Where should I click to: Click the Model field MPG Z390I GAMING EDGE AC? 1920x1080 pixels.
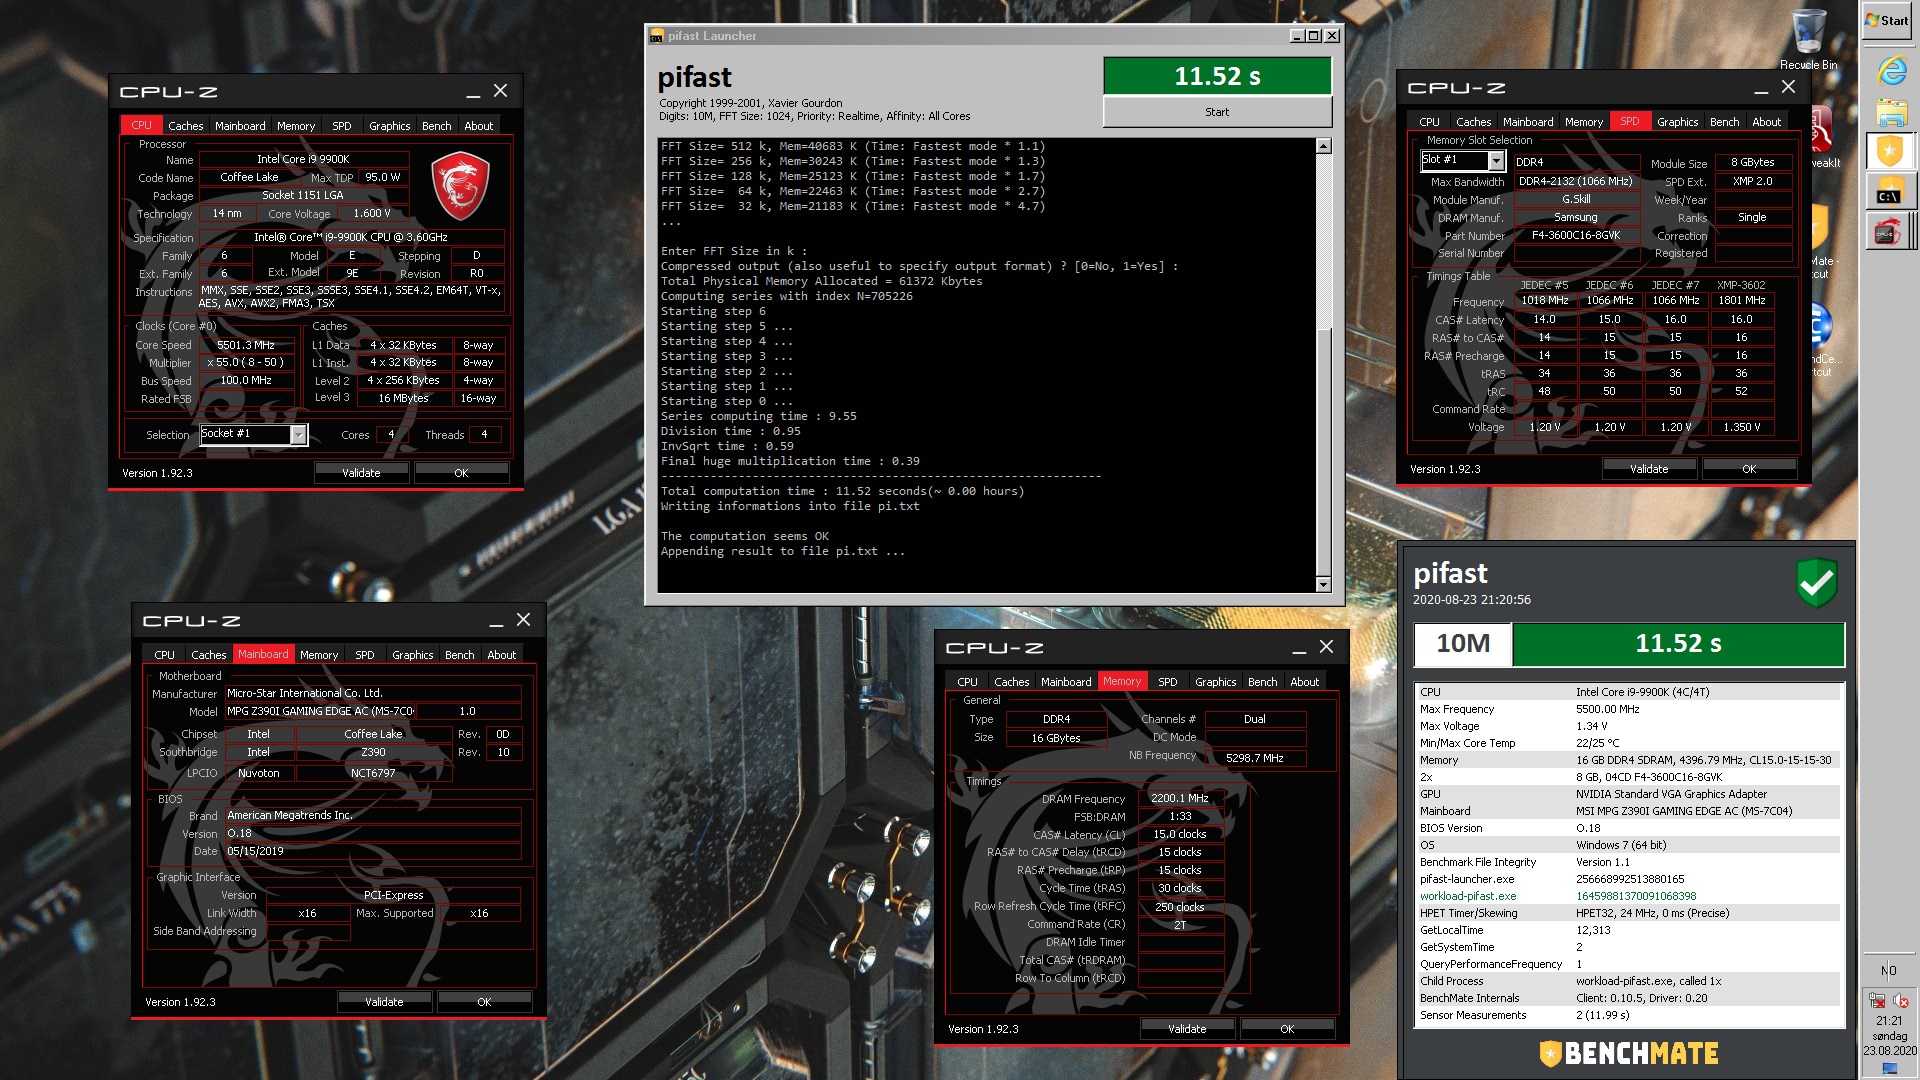320,712
